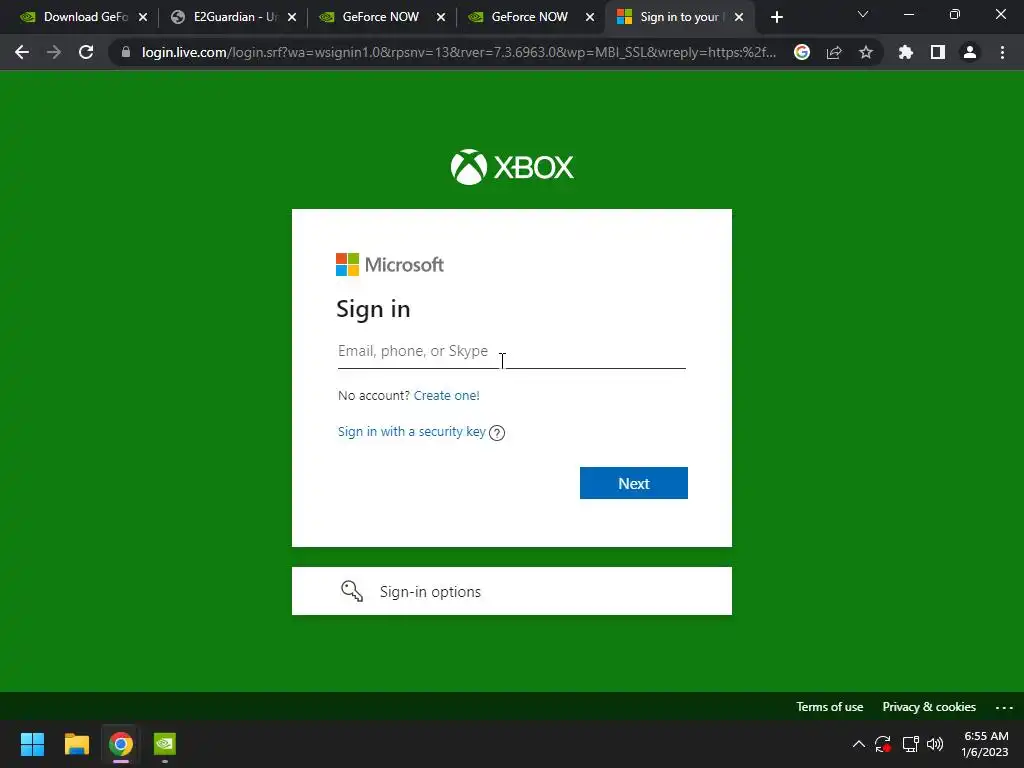The height and width of the screenshot is (768, 1024).
Task: Open Sign-in options
Action: (511, 591)
